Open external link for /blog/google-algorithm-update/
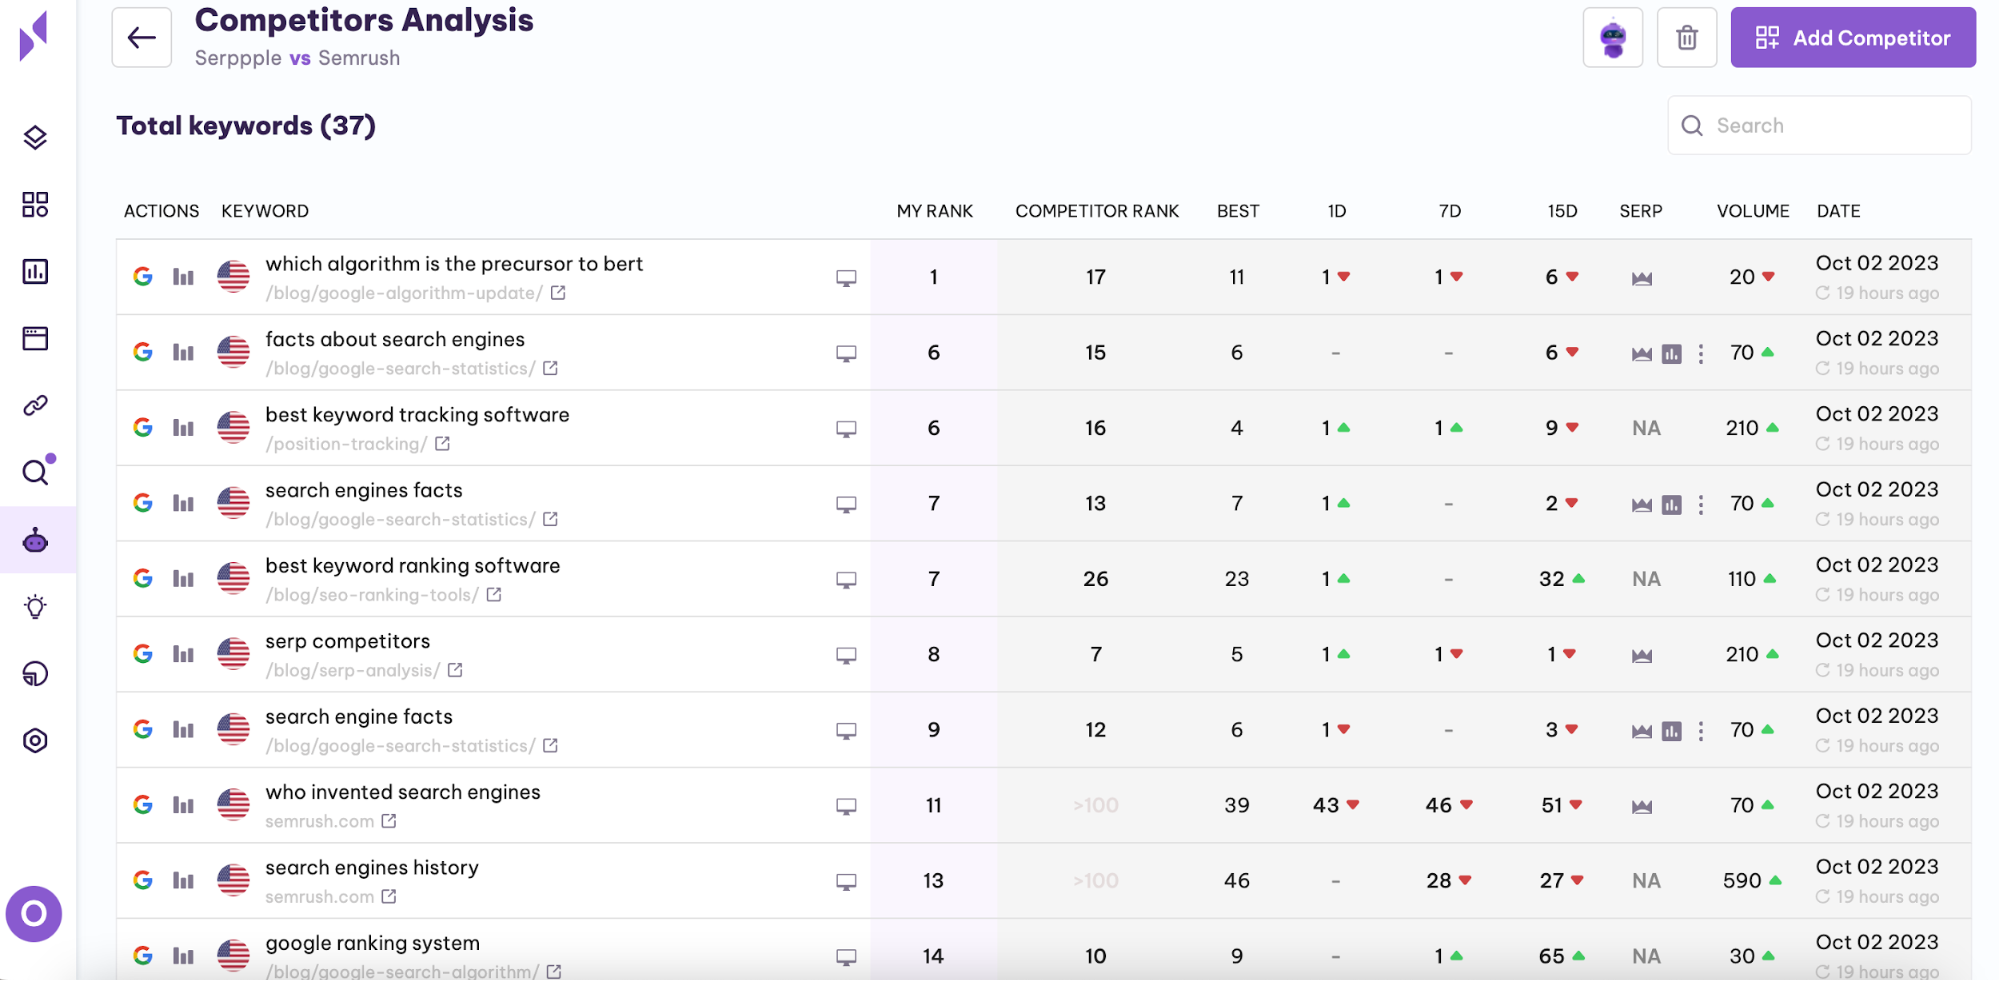The width and height of the screenshot is (1999, 981). [x=558, y=293]
